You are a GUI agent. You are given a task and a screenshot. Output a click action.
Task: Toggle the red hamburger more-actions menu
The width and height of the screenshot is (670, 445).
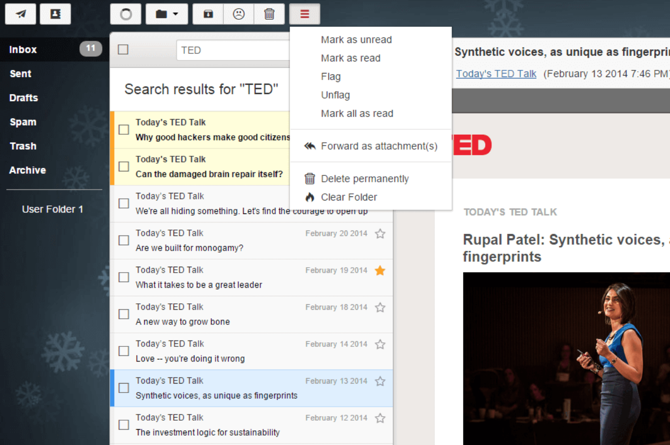click(x=305, y=14)
